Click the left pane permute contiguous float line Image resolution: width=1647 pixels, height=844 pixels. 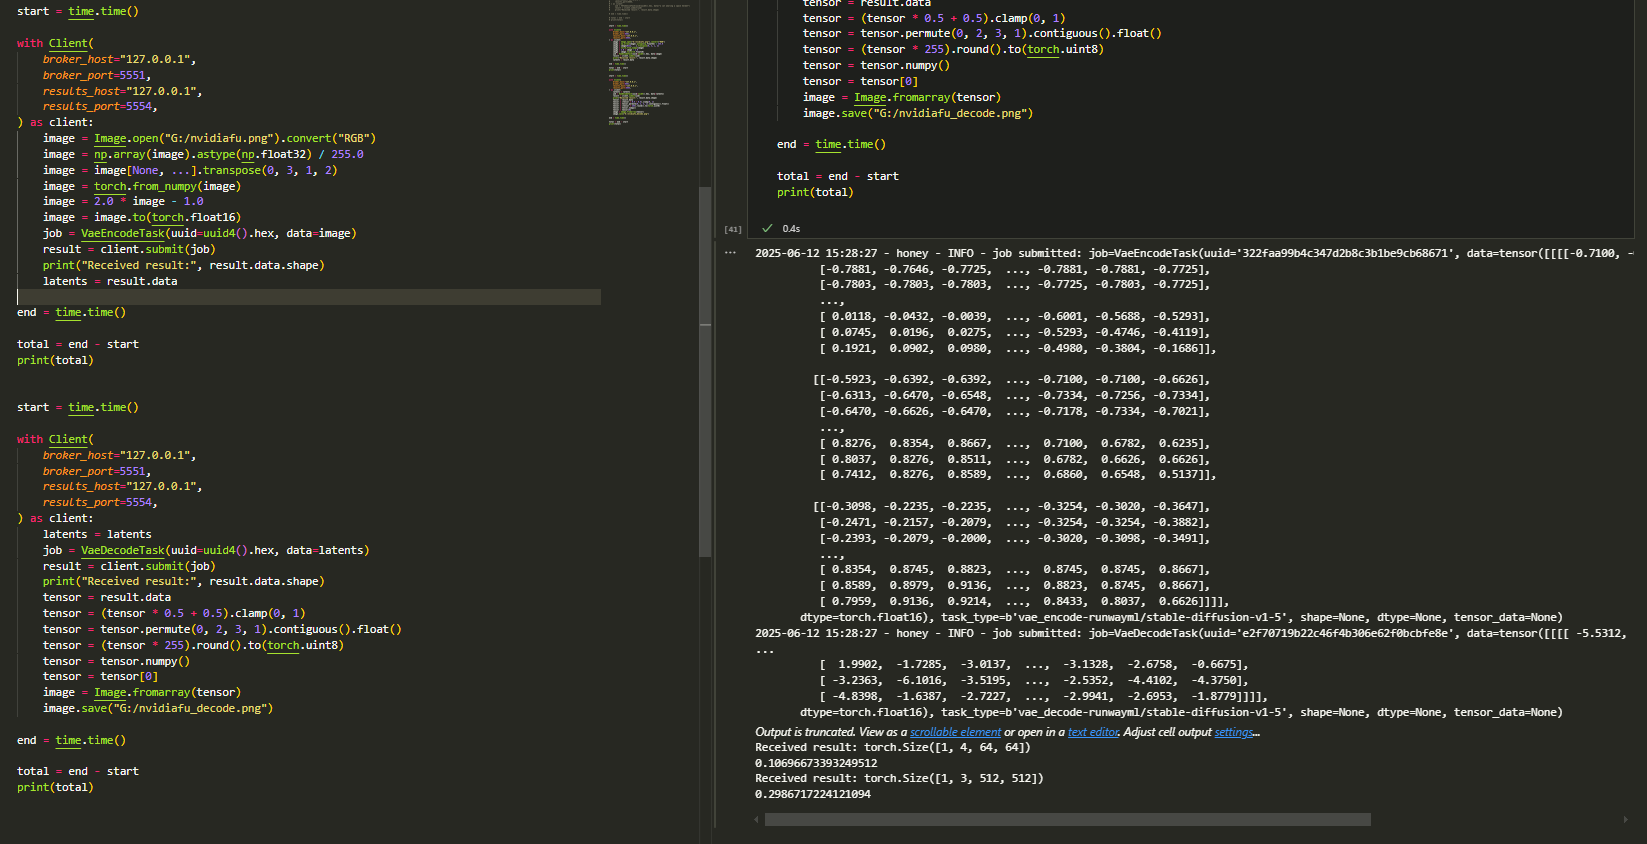tap(222, 629)
